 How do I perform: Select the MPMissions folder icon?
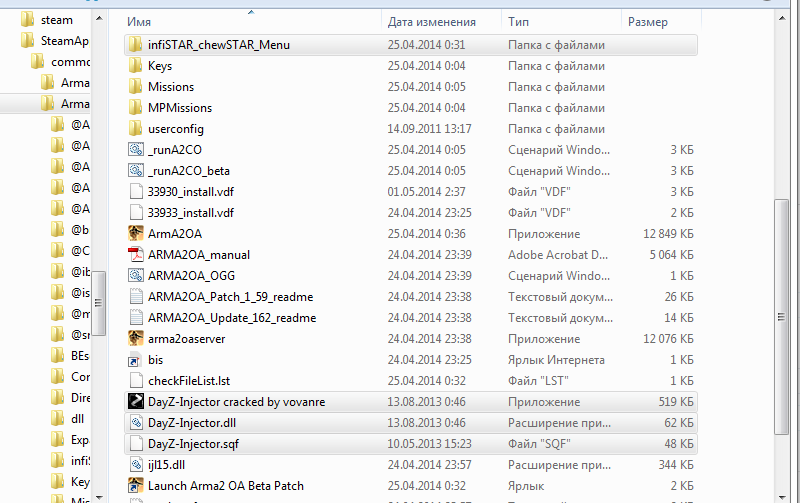[136, 108]
